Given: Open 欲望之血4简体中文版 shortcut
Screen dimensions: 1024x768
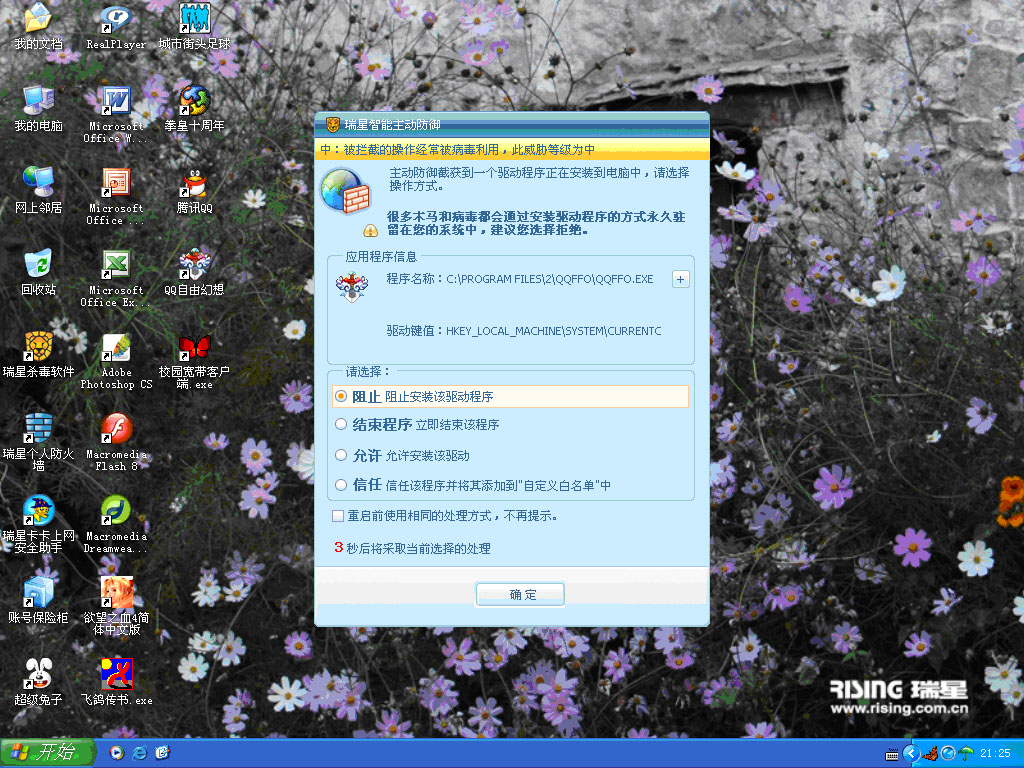Looking at the screenshot, I should pyautogui.click(x=116, y=606).
